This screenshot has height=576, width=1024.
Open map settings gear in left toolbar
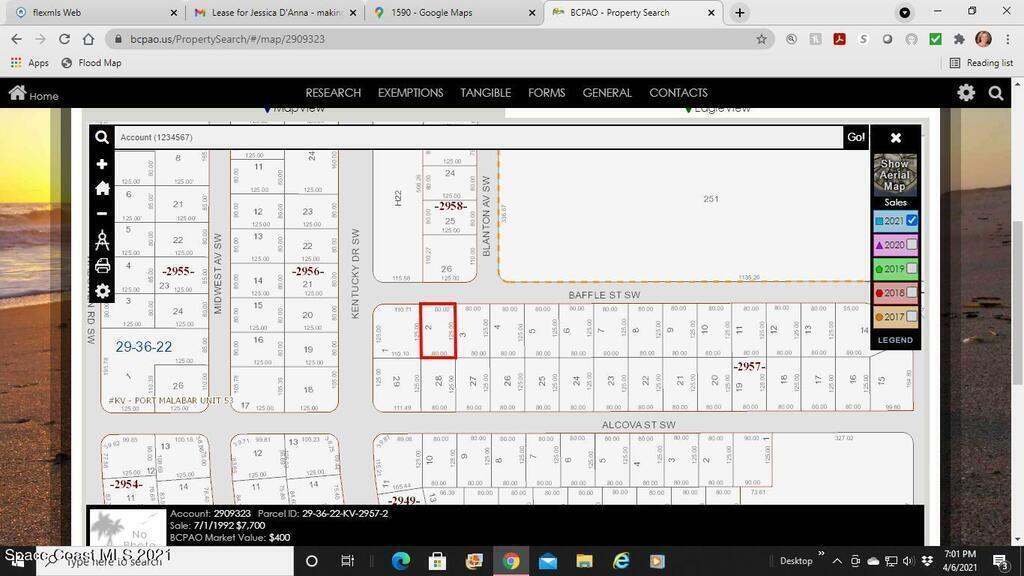101,291
